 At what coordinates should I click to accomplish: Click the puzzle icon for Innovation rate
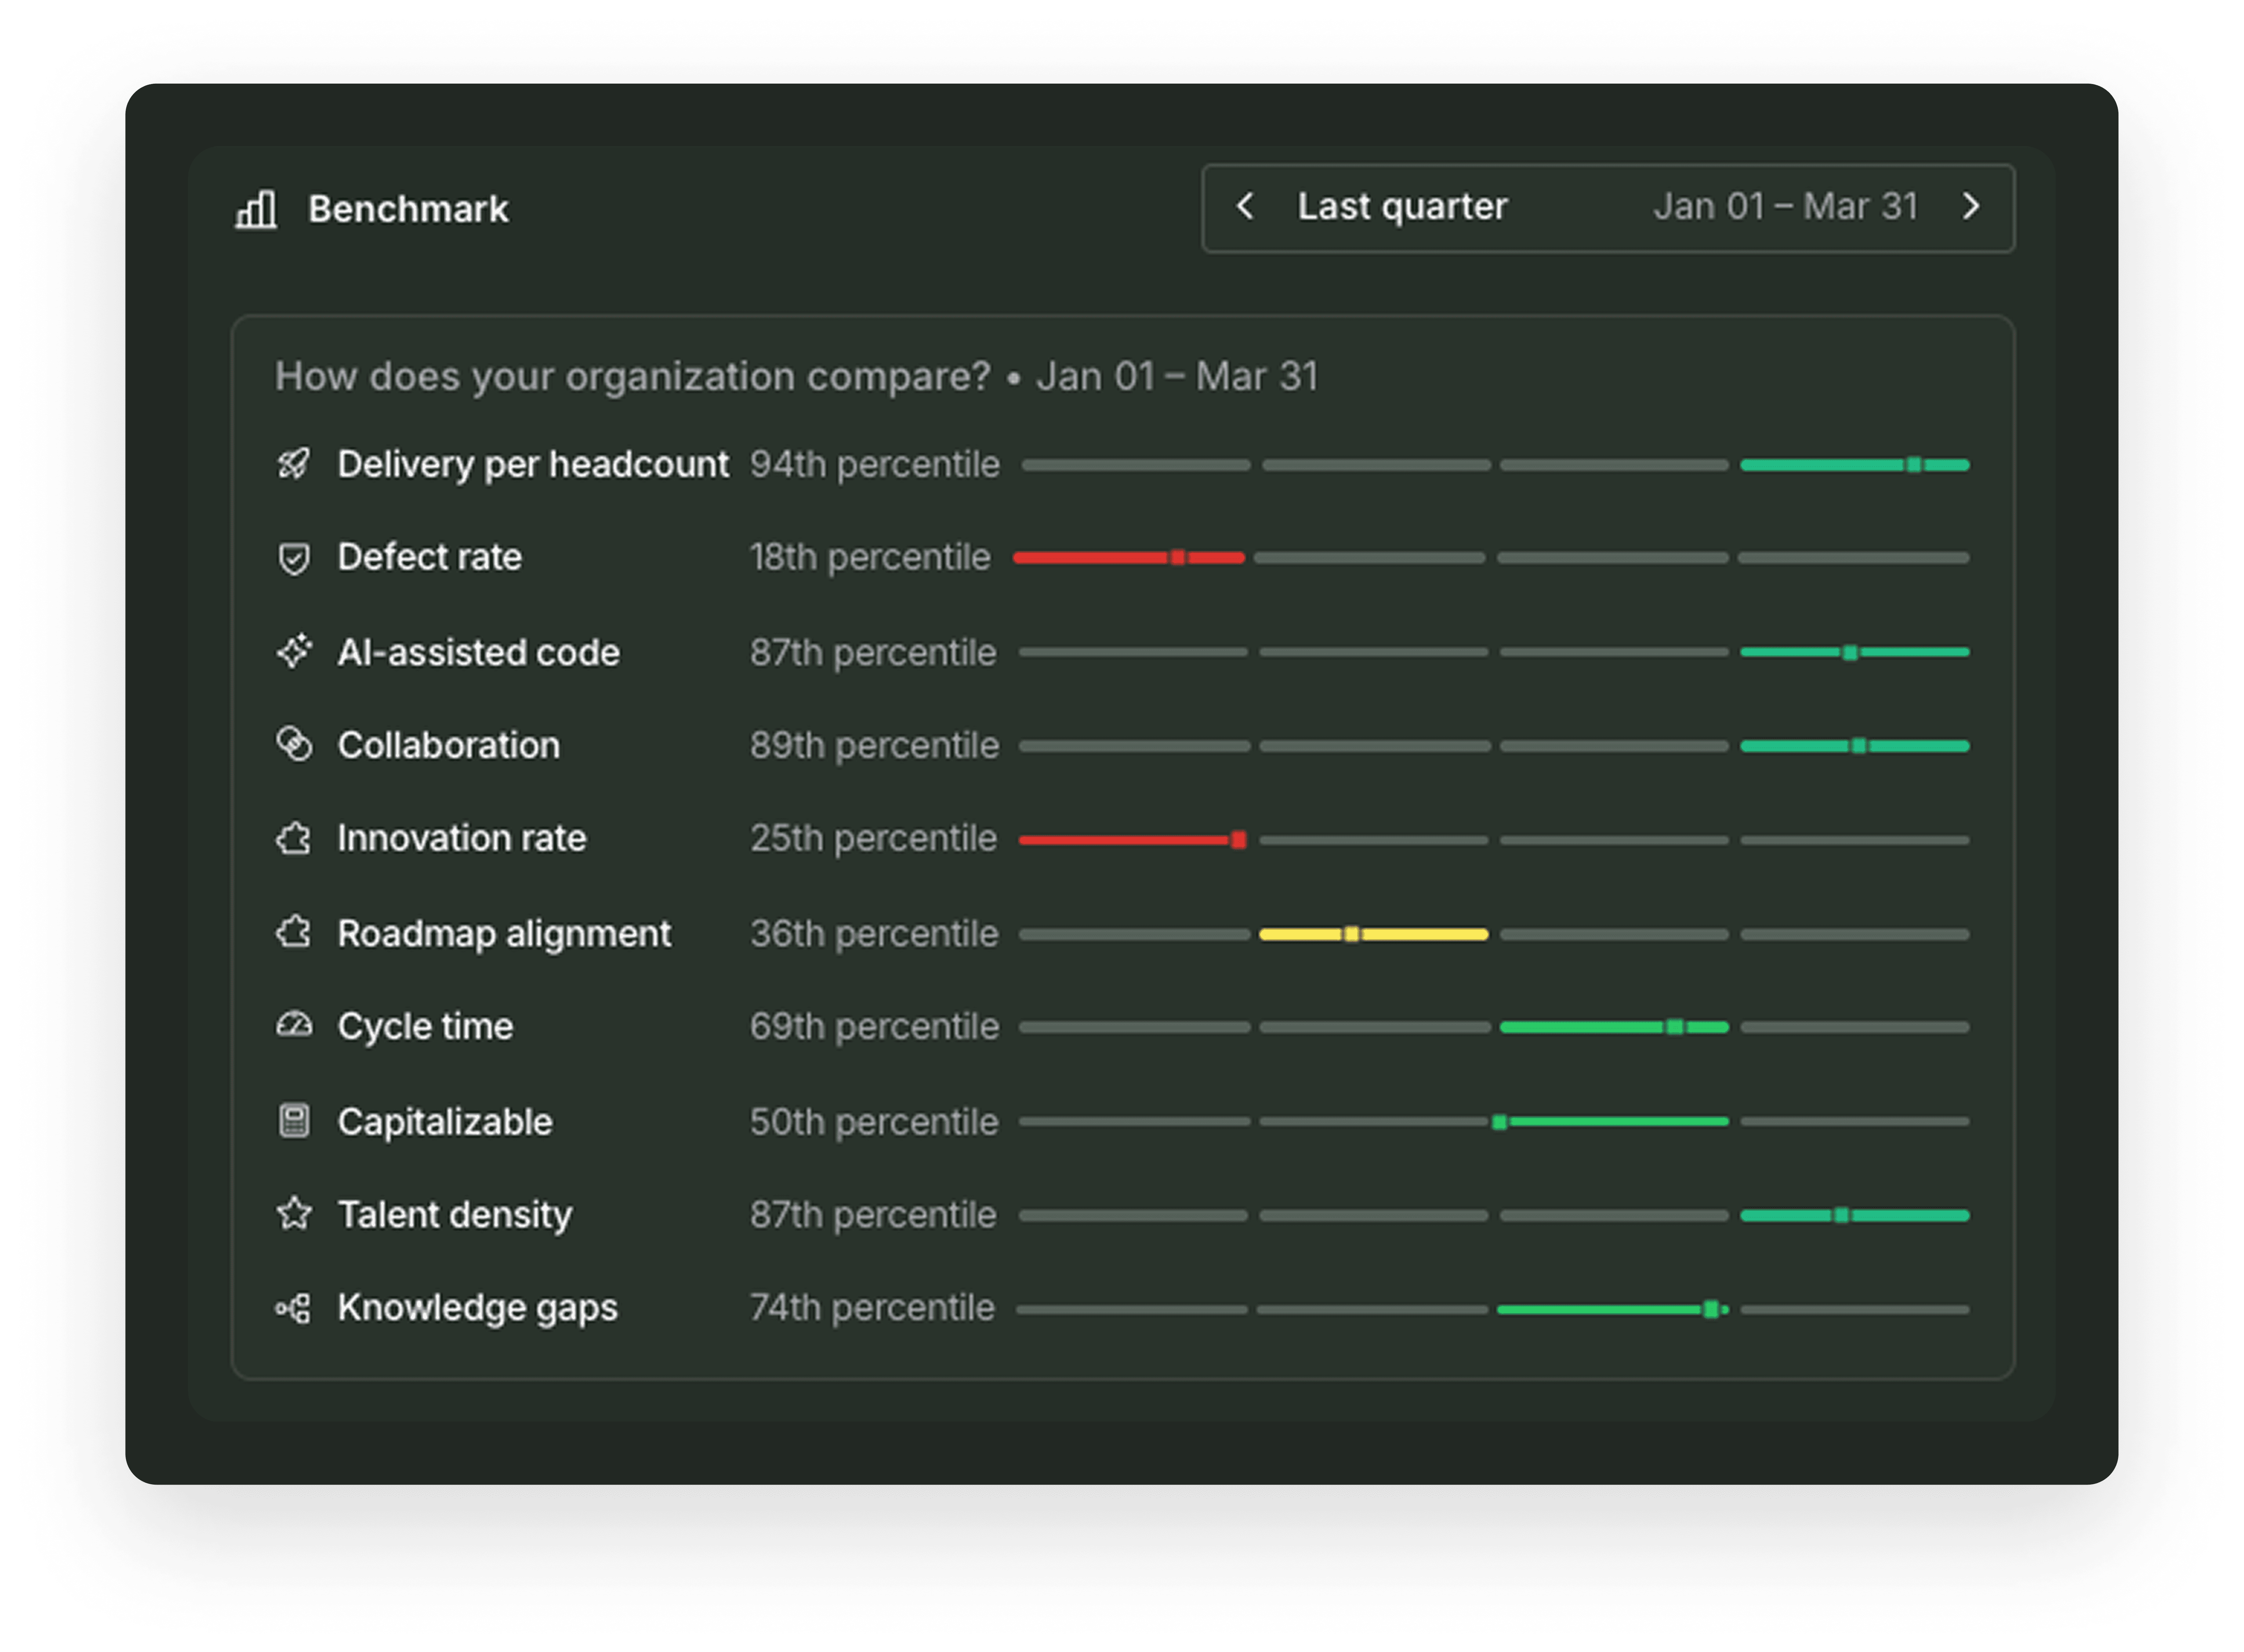(x=293, y=838)
